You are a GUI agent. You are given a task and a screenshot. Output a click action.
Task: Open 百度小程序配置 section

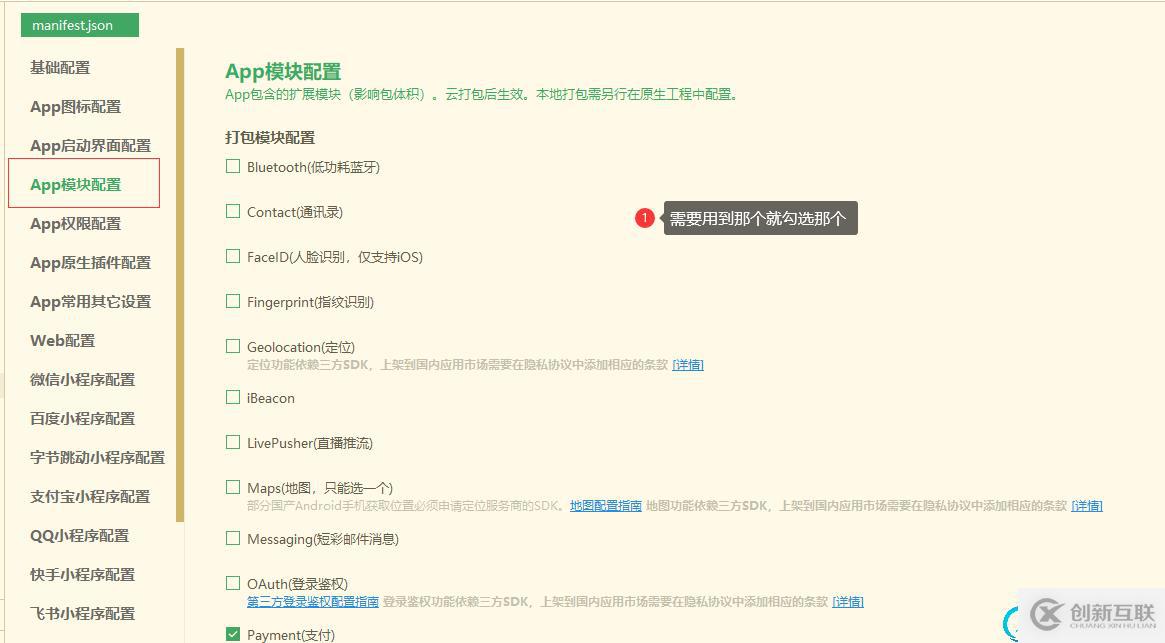pyautogui.click(x=82, y=419)
